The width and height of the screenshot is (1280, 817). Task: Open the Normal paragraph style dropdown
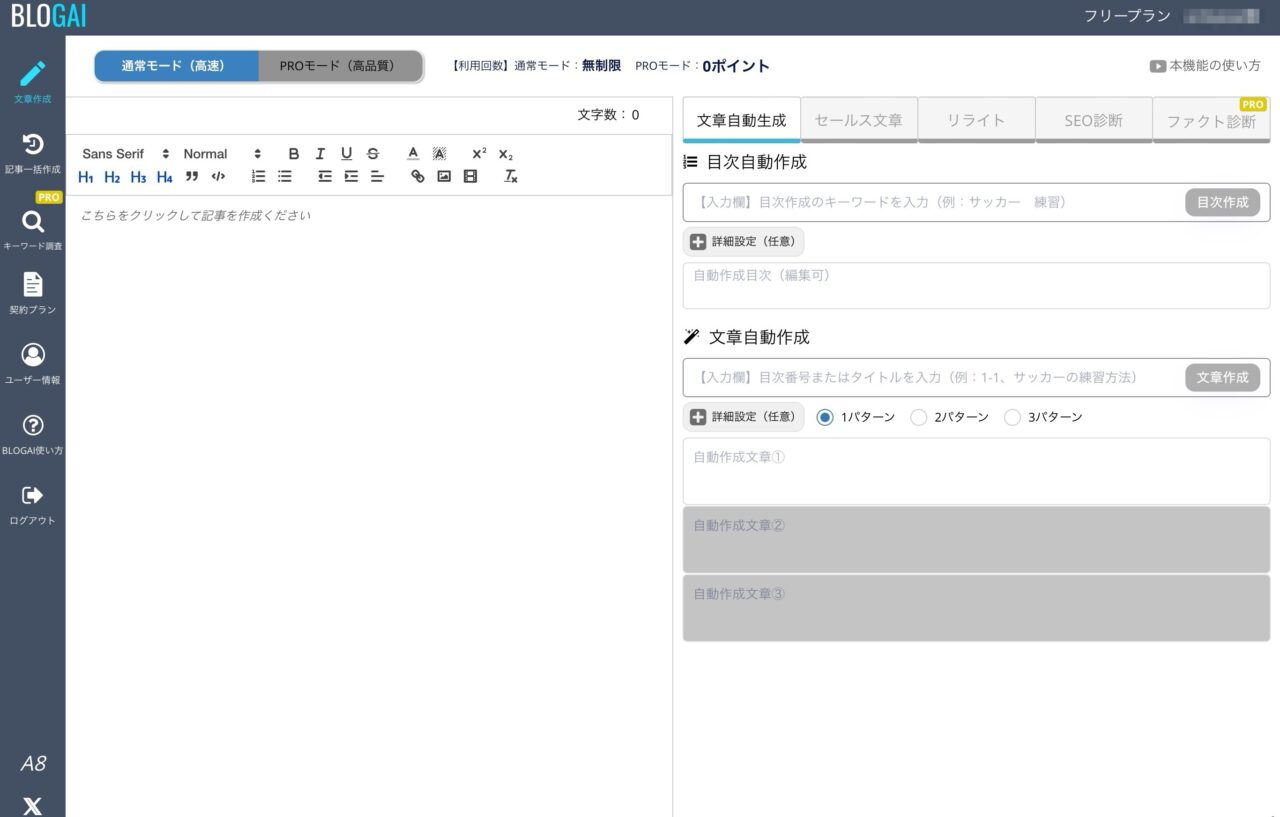tap(215, 153)
